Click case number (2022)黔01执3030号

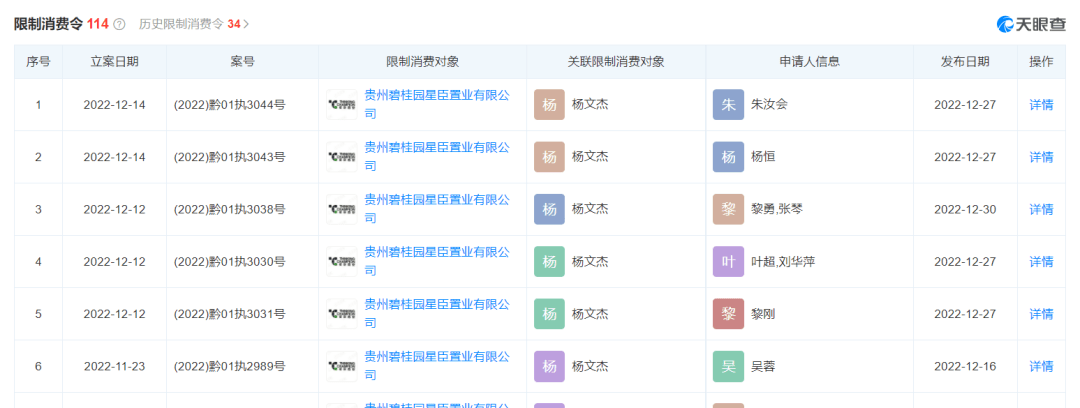click(x=229, y=262)
